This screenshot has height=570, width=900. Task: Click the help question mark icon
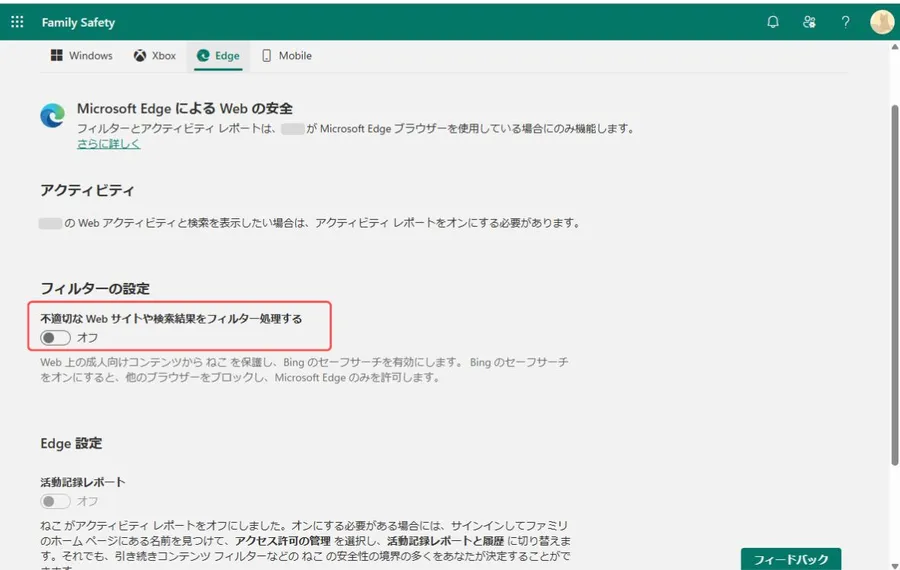[845, 22]
